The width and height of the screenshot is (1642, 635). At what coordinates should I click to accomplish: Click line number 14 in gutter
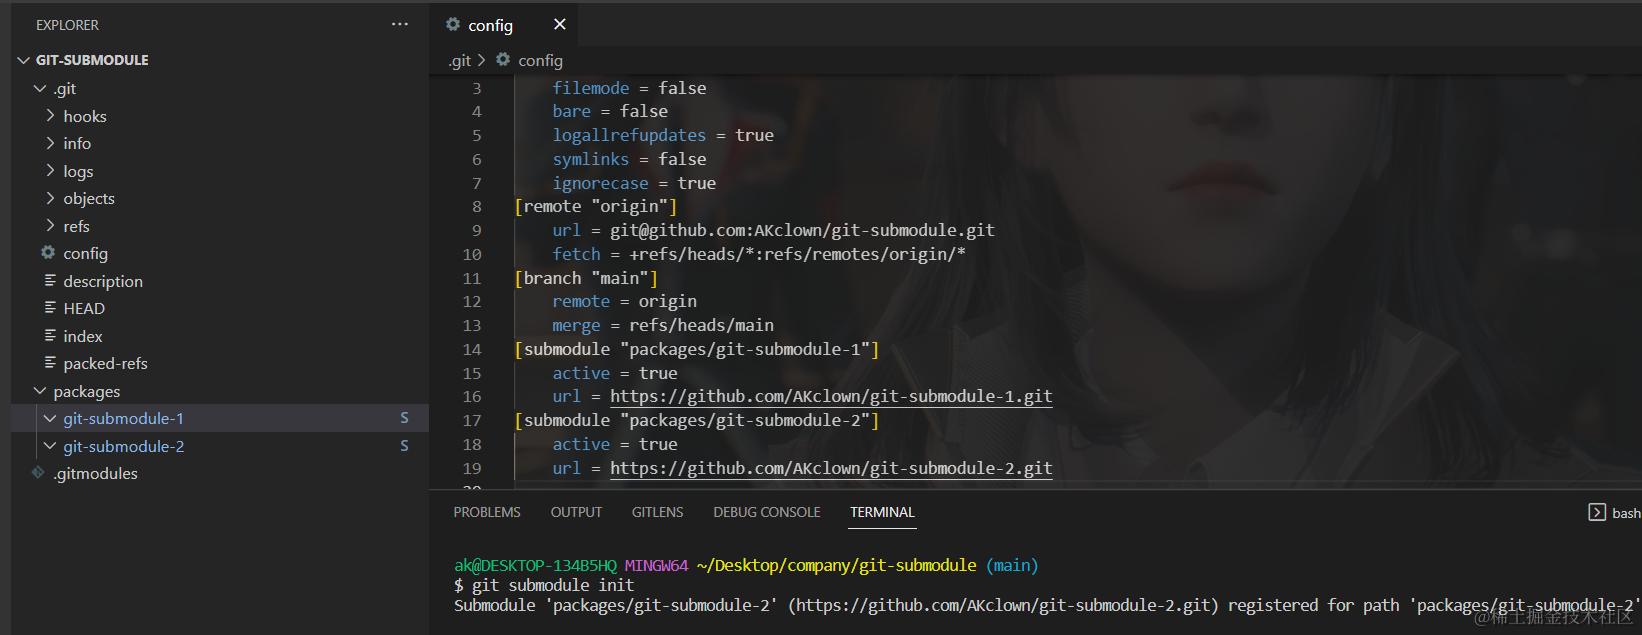[x=472, y=349]
